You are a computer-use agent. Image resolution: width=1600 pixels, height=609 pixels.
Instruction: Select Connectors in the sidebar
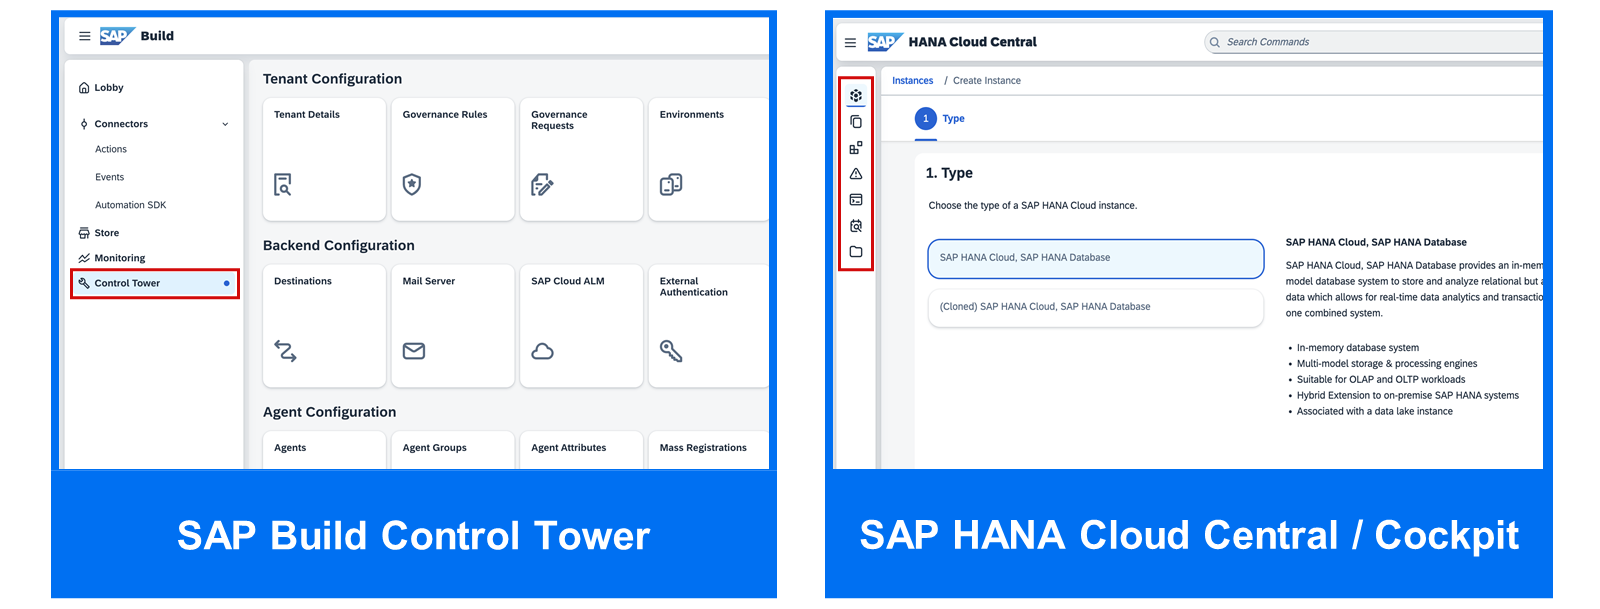(121, 124)
